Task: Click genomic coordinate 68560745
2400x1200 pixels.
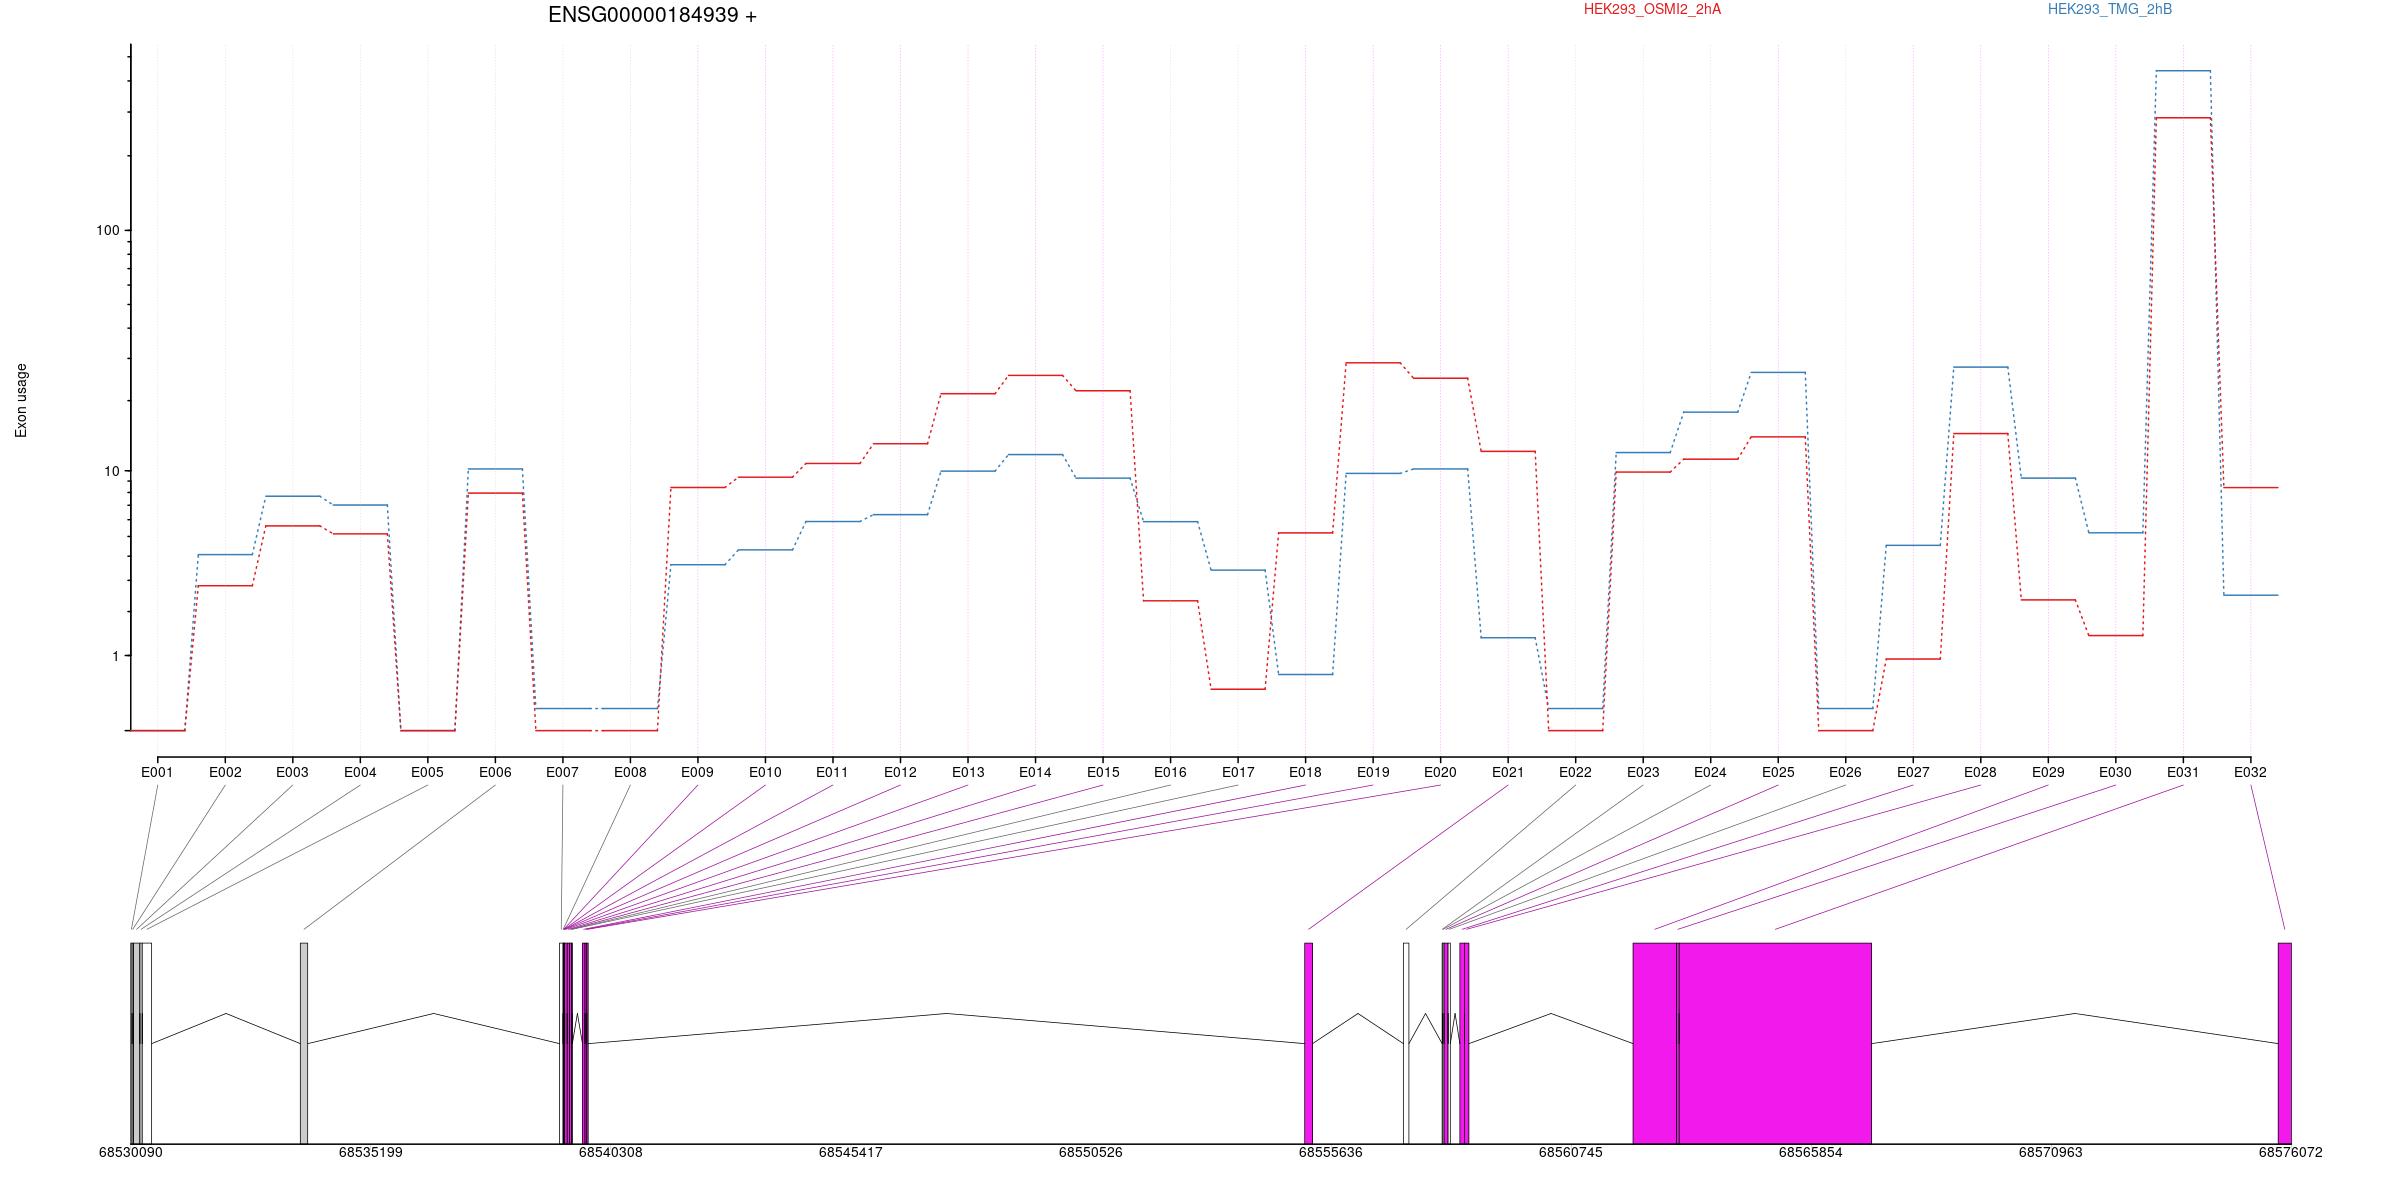Action: point(1570,1152)
